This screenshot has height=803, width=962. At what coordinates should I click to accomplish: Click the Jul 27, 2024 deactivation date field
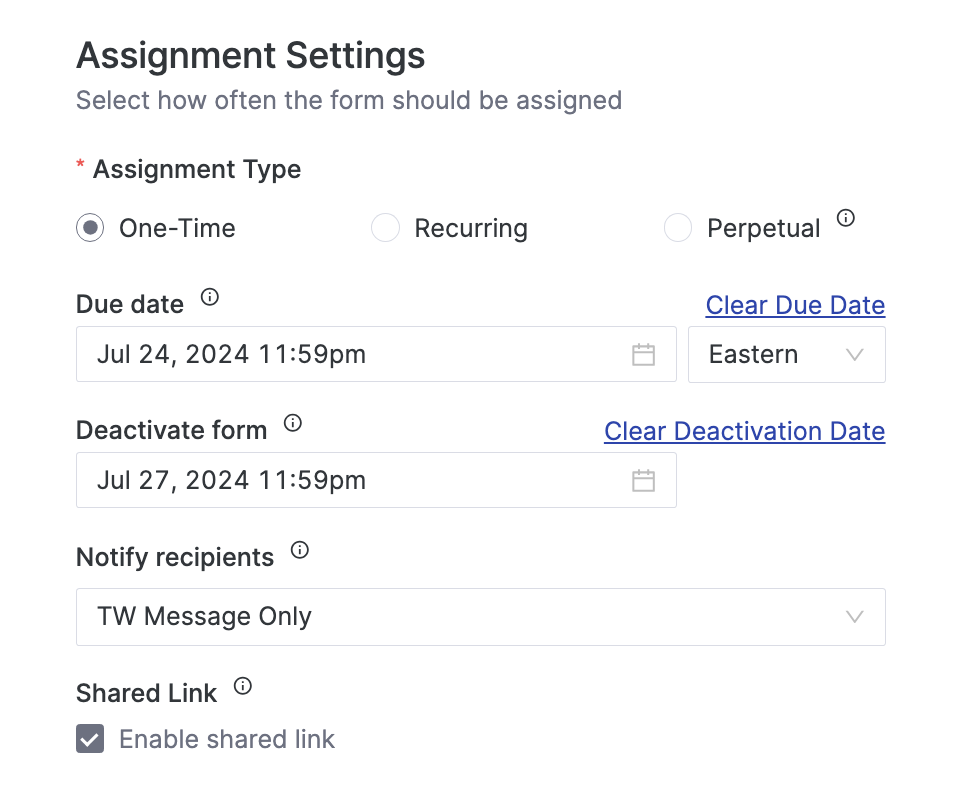[300, 480]
